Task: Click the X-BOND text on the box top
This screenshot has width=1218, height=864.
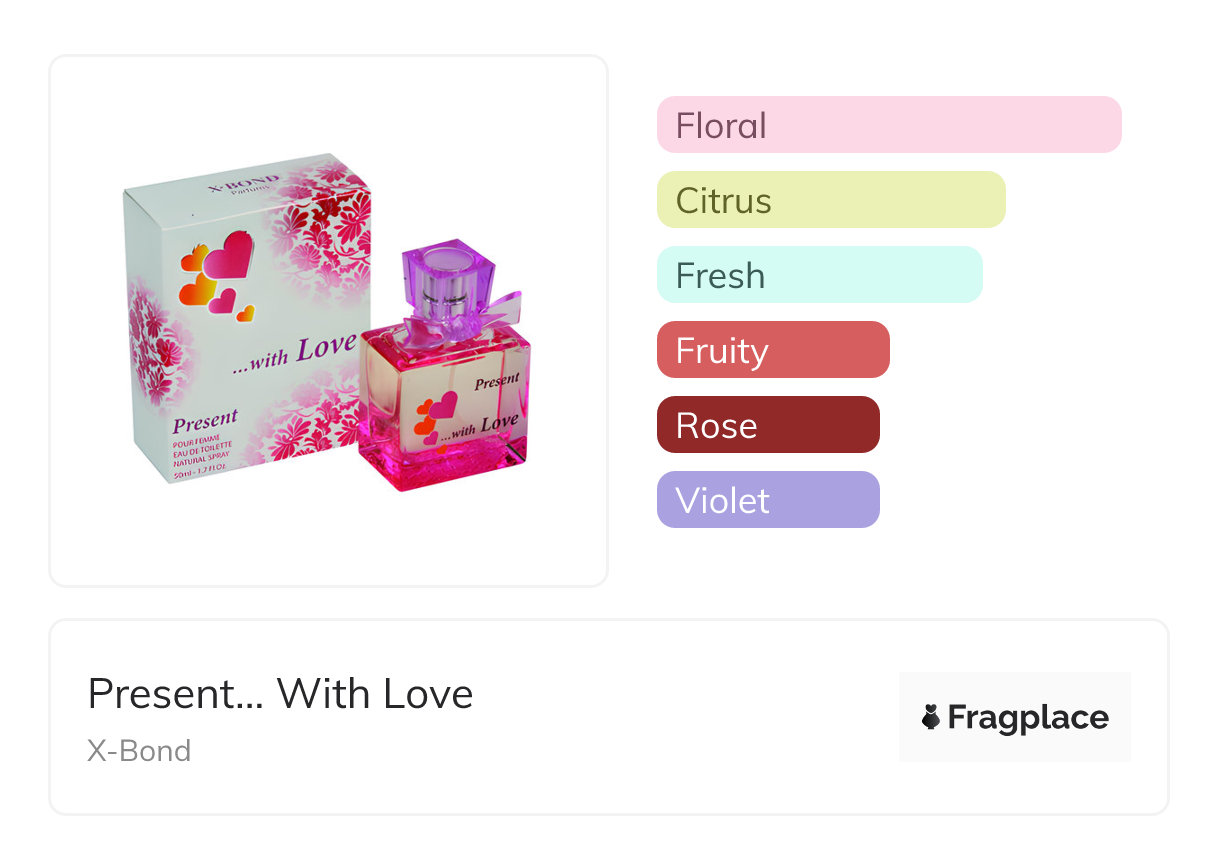Action: point(243,183)
